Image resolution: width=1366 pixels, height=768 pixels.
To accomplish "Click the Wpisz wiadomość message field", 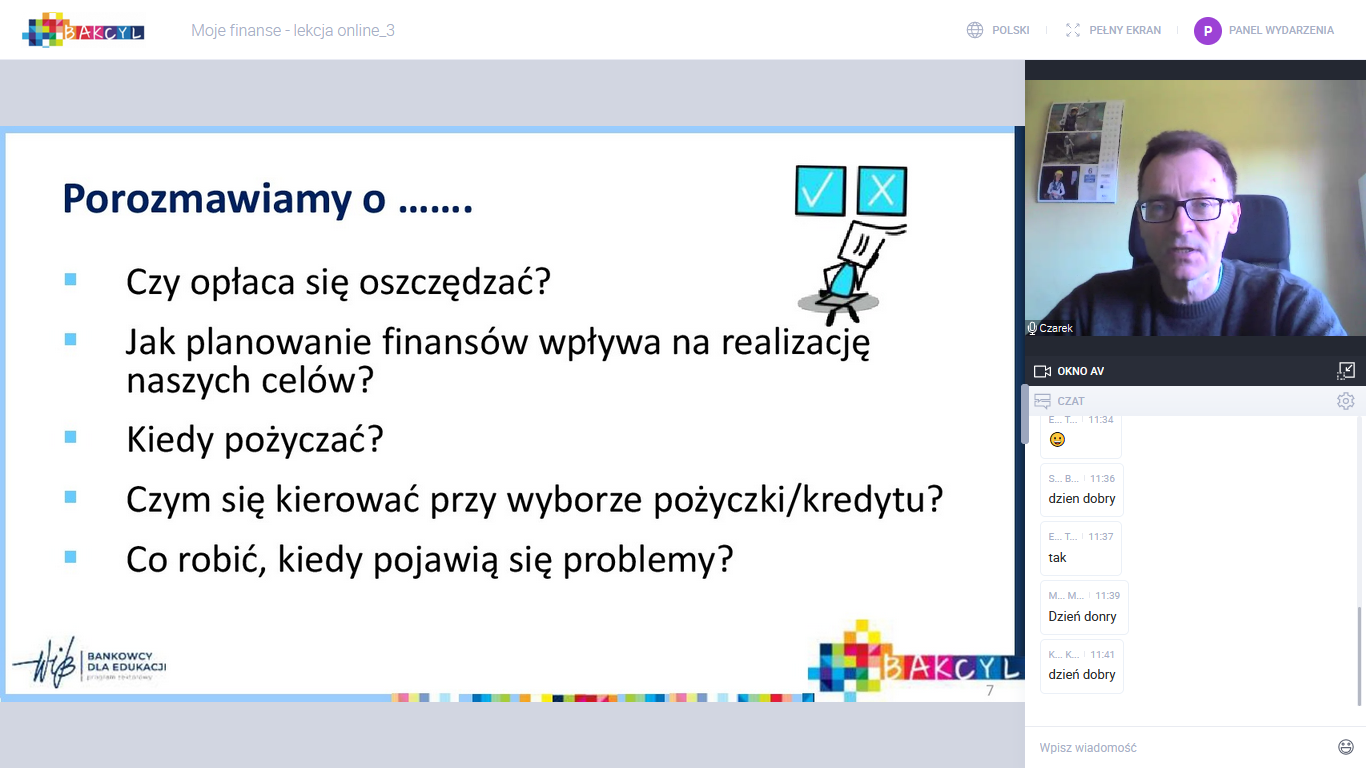I will coord(1180,747).
